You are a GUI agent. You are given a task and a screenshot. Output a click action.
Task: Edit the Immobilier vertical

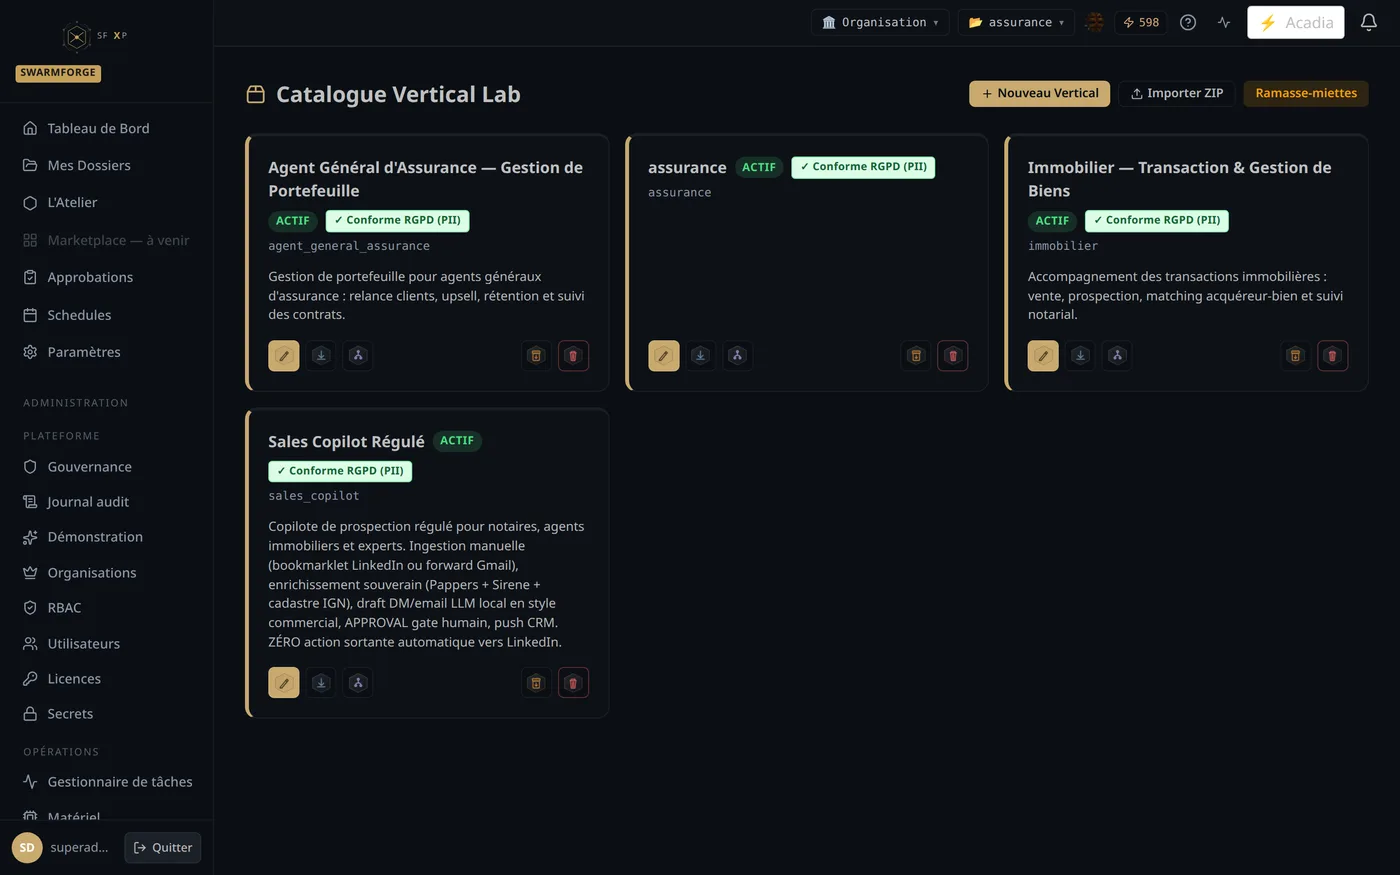pyautogui.click(x=1043, y=356)
